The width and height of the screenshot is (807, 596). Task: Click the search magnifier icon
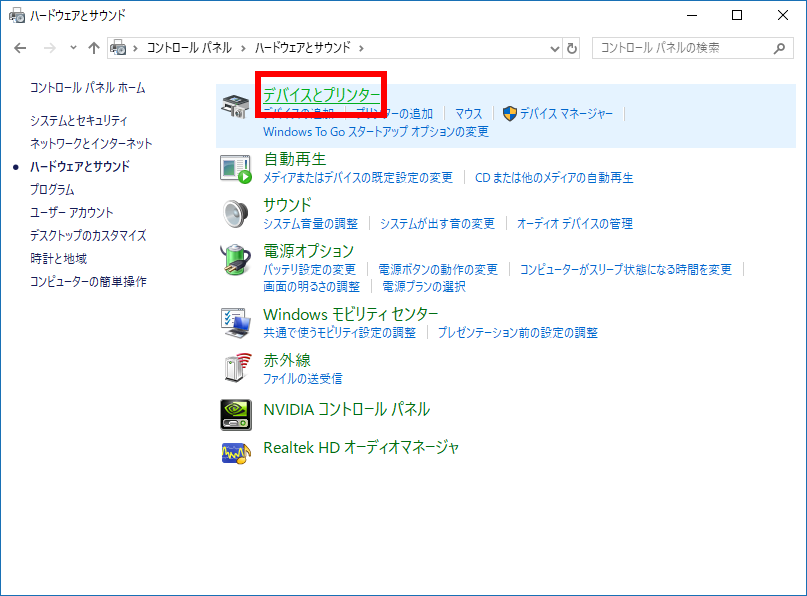[779, 48]
